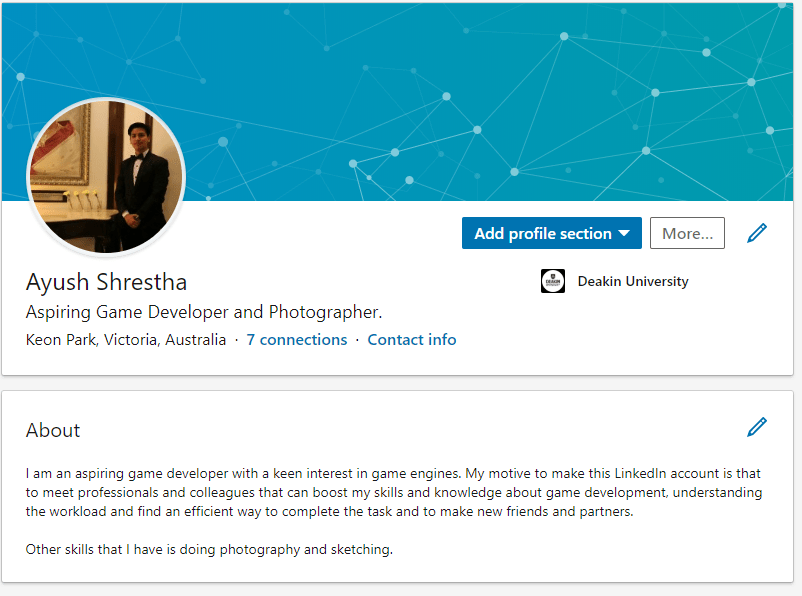Open the Ayush Shrestha profile photo
Image resolution: width=802 pixels, height=596 pixels.
pyautogui.click(x=106, y=176)
